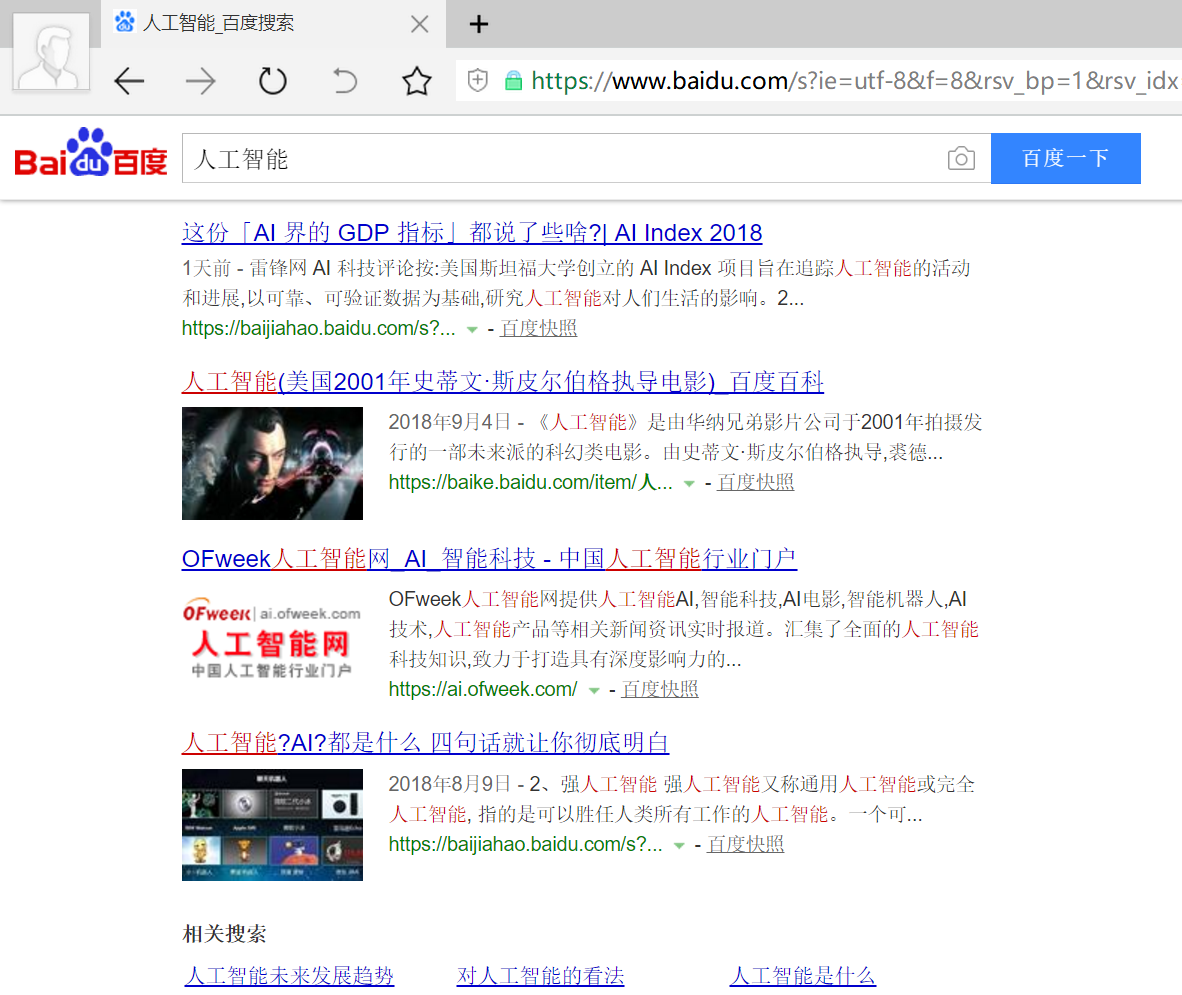Click the AI robots collage thumbnail
This screenshot has width=1182, height=995.
click(x=272, y=825)
